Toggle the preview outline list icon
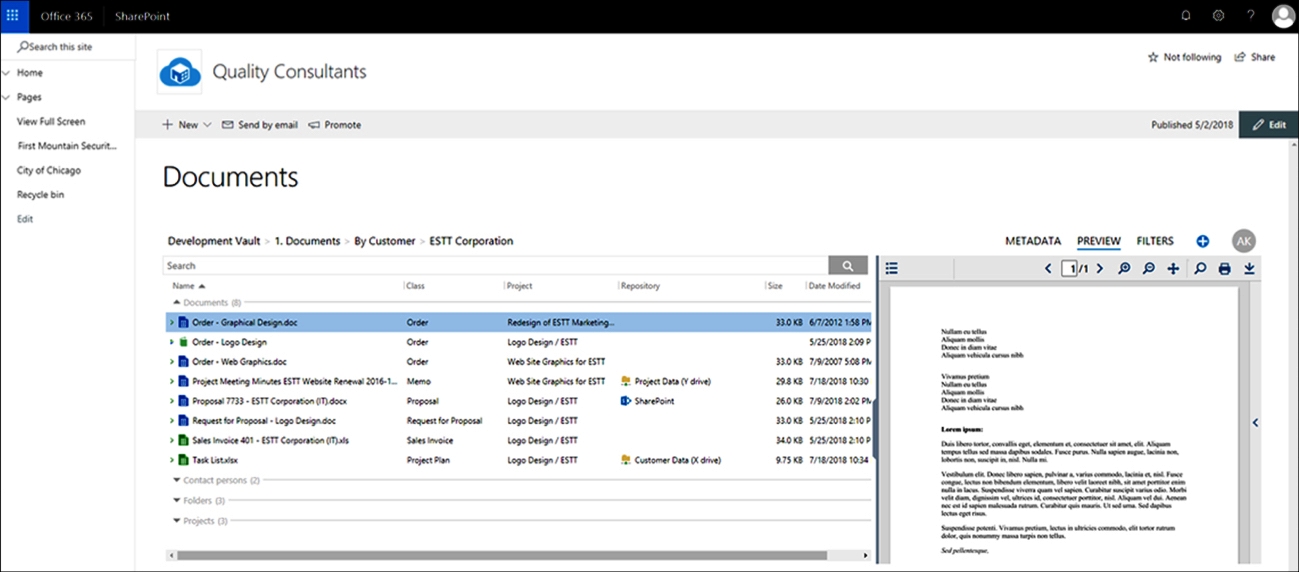The width and height of the screenshot is (1299, 572). click(892, 269)
